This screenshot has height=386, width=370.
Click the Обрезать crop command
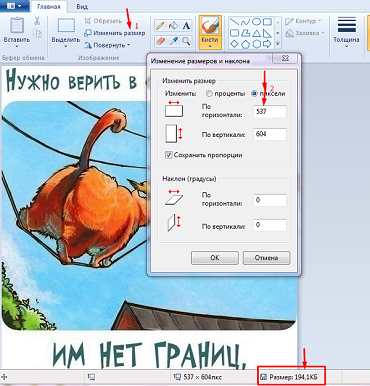pyautogui.click(x=103, y=21)
